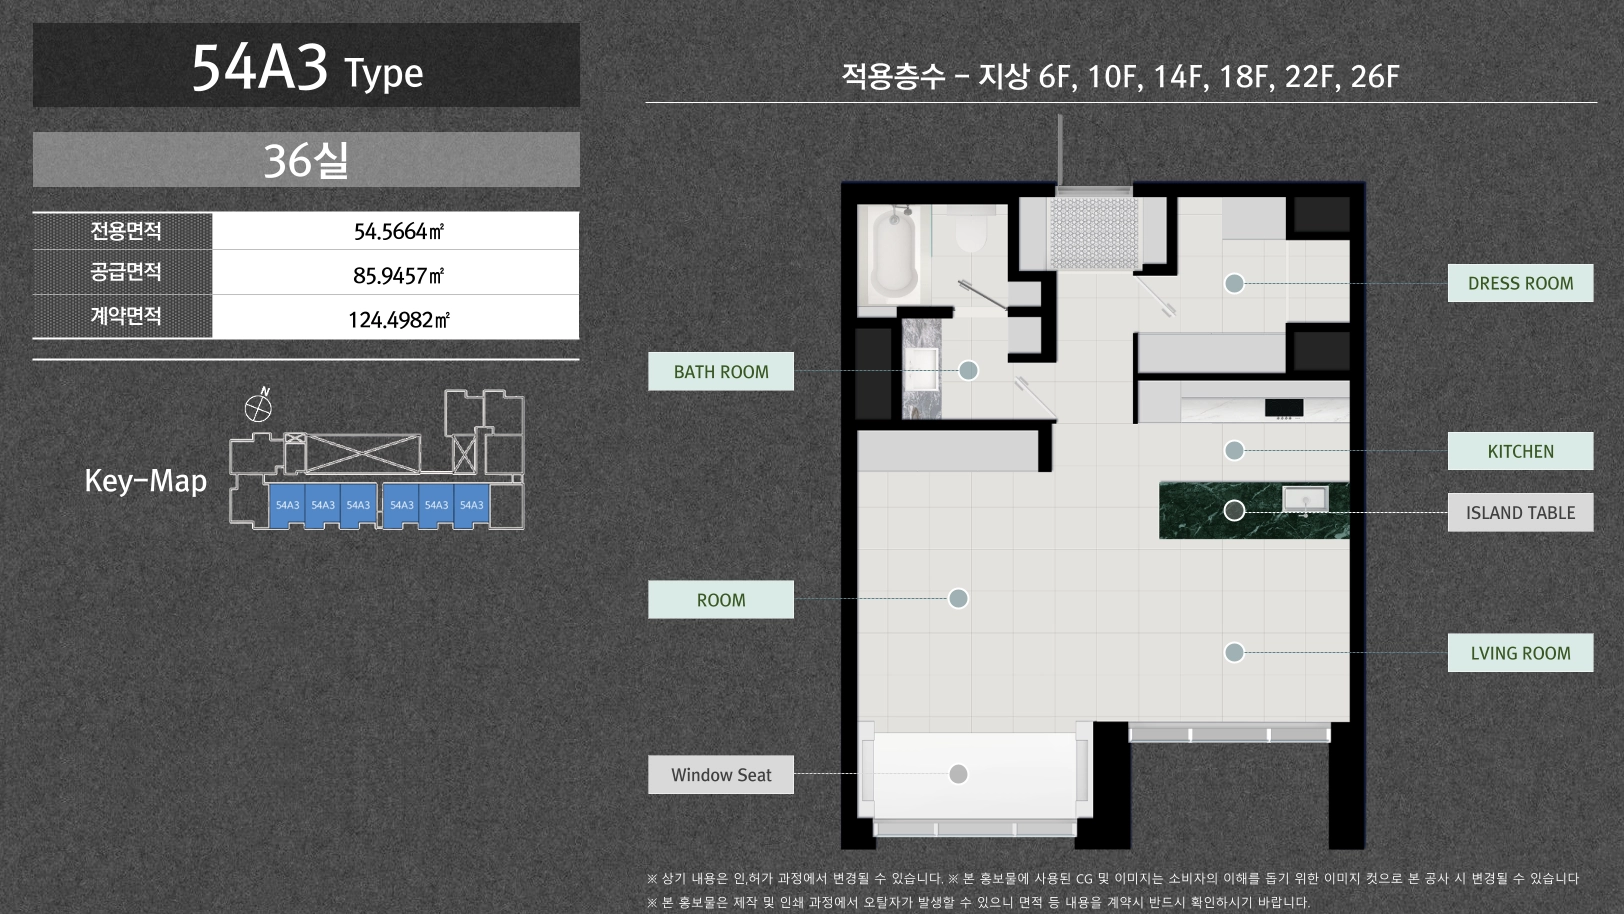Click the ROOM label on the left
Image resolution: width=1624 pixels, height=914 pixels.
coord(721,600)
